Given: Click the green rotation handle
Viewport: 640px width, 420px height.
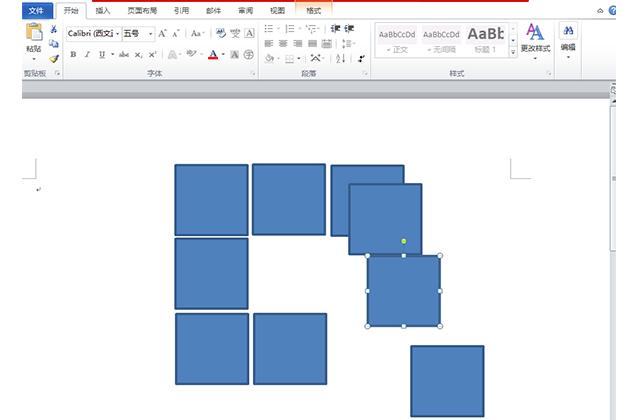Looking at the screenshot, I should click(x=404, y=241).
